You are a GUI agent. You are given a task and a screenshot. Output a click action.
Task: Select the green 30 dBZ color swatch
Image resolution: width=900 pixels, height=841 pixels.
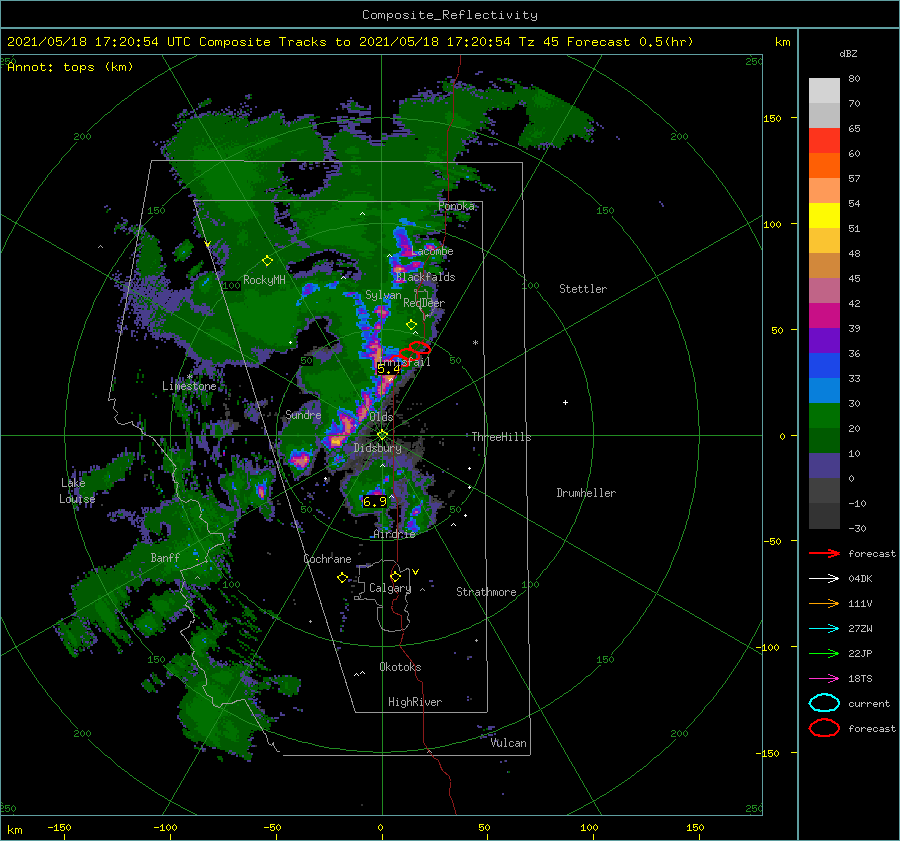pyautogui.click(x=824, y=415)
